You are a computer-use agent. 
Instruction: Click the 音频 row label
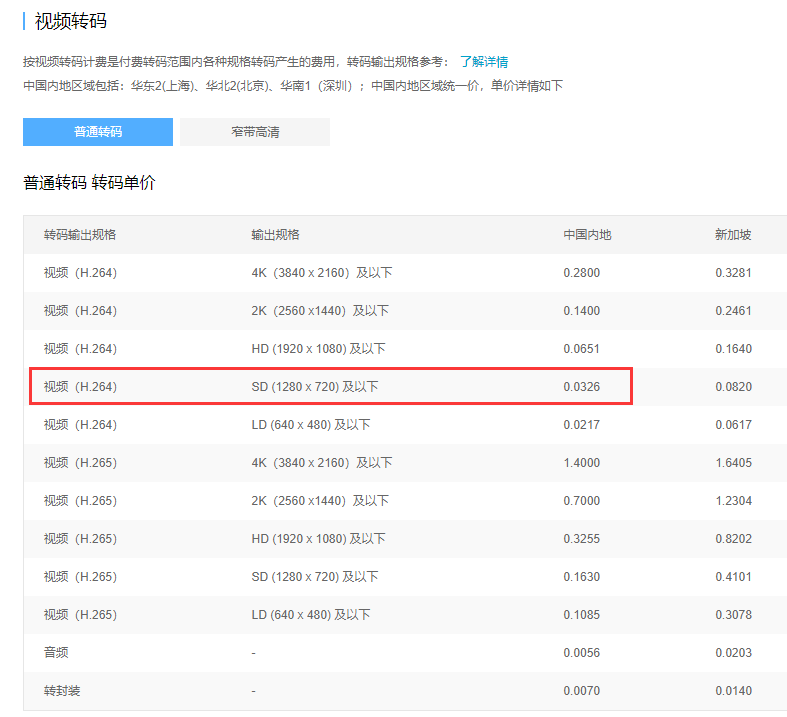(x=56, y=653)
